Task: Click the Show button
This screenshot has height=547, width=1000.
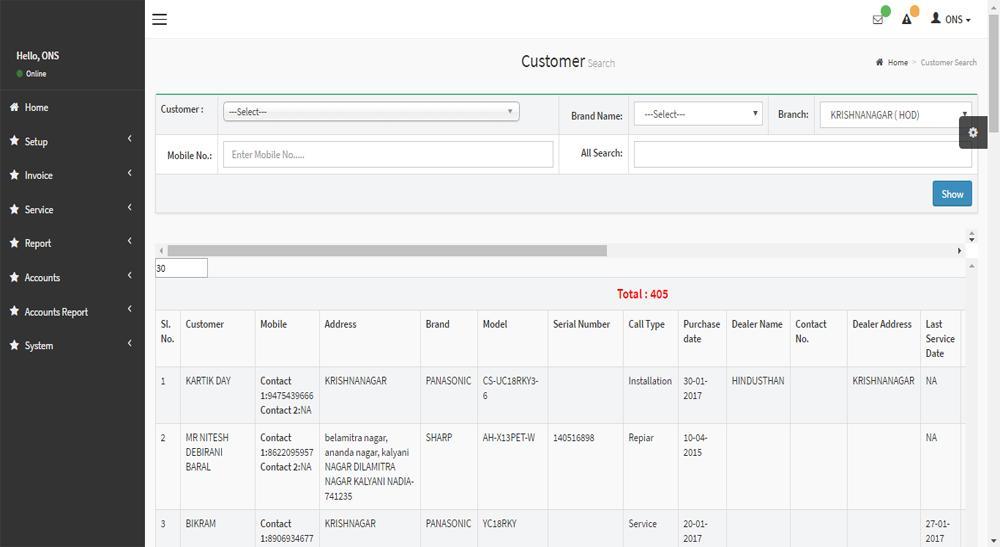Action: (x=952, y=194)
